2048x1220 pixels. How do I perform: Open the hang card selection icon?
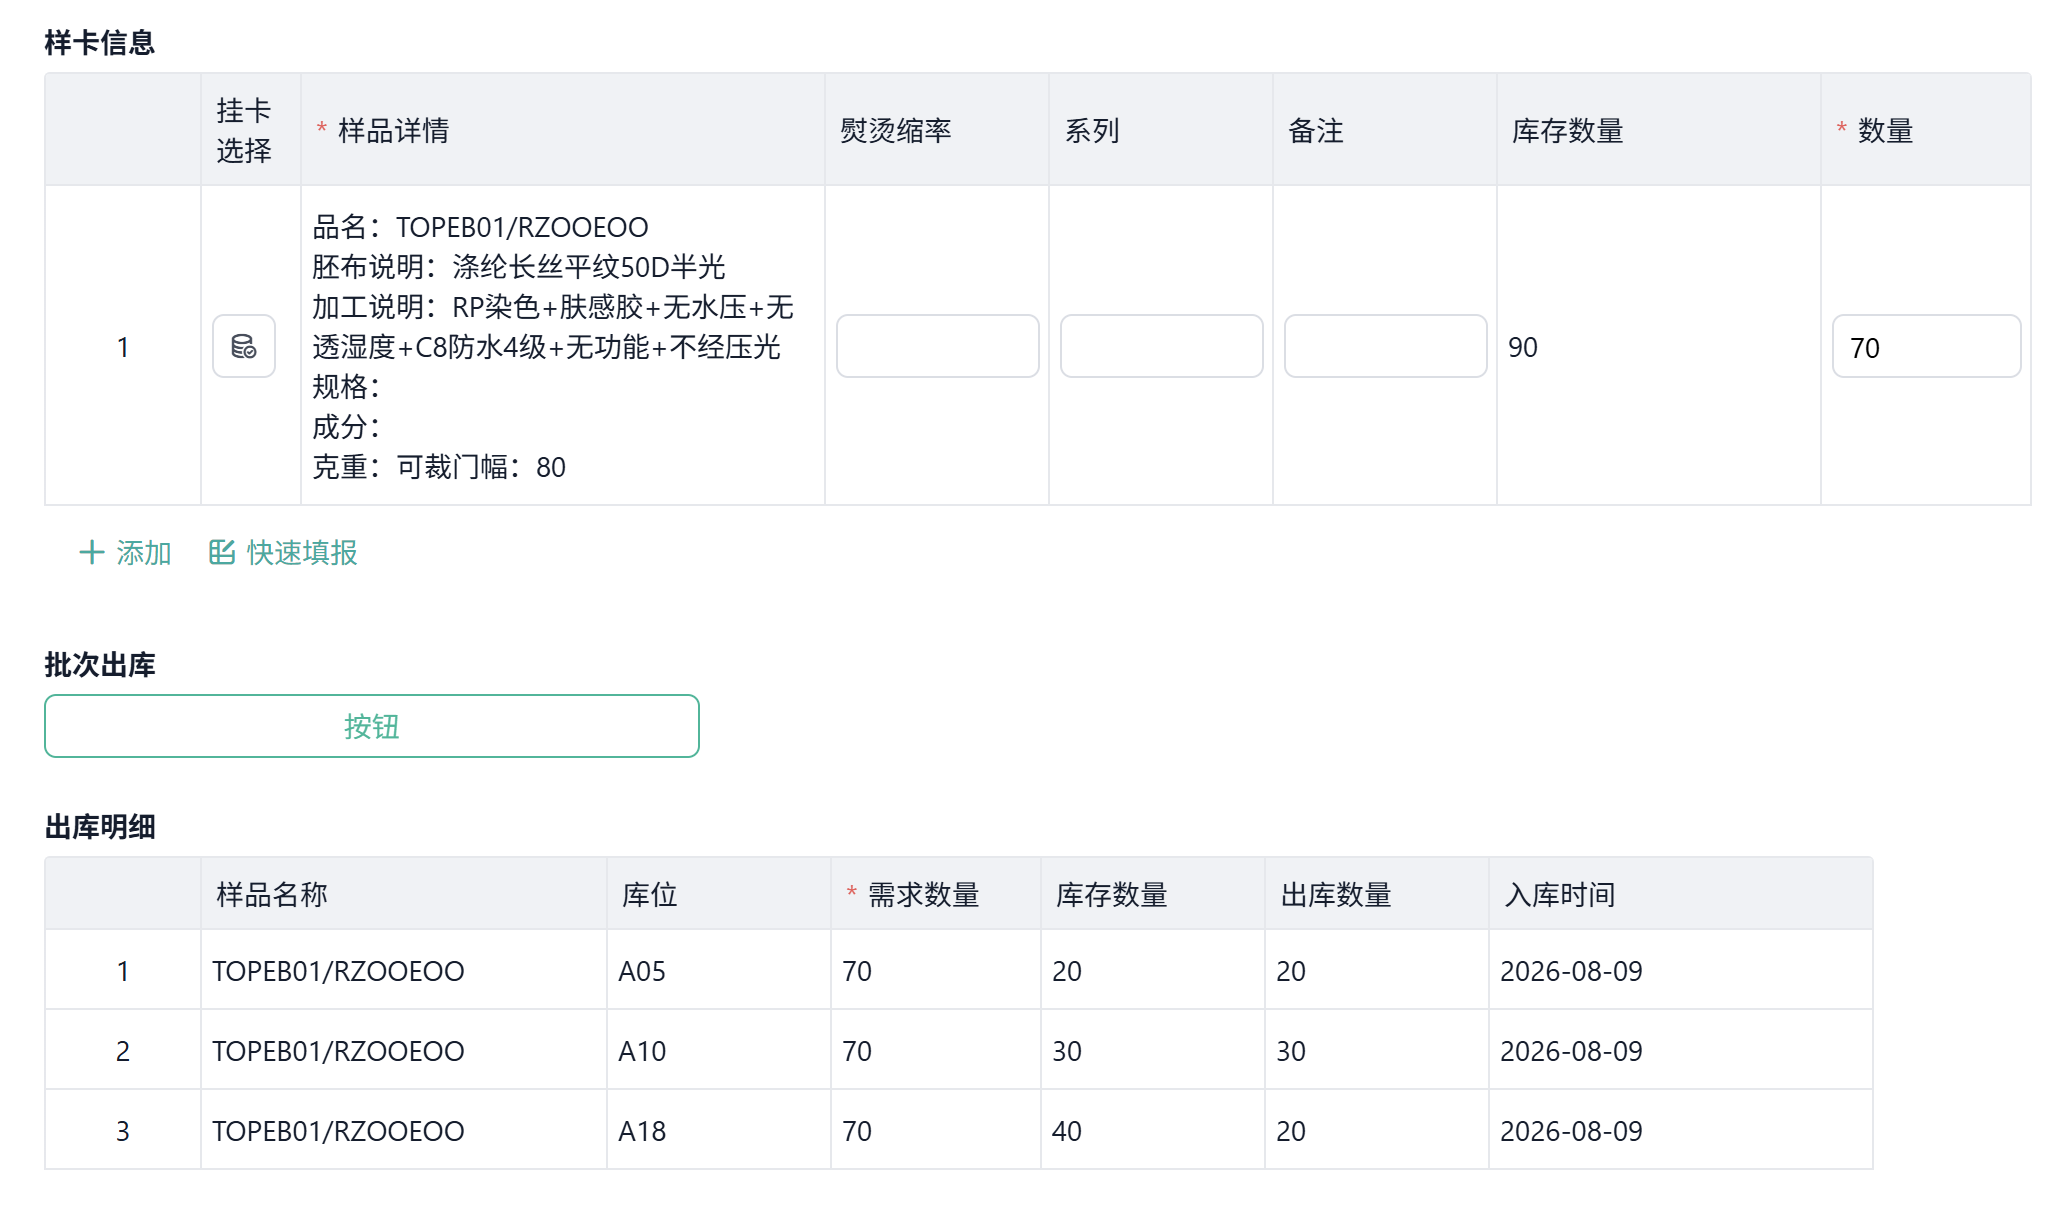[x=244, y=346]
